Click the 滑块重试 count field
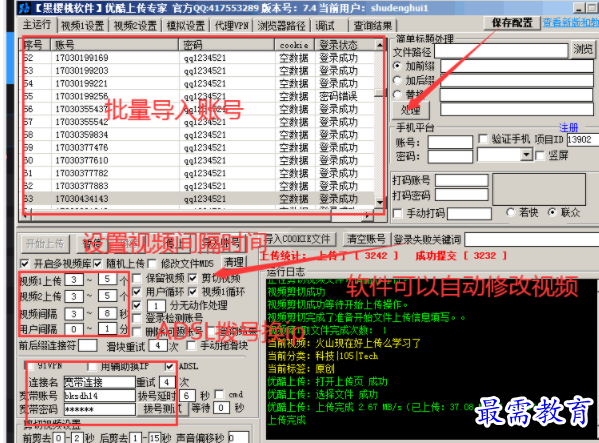This screenshot has width=599, height=443. 158,346
